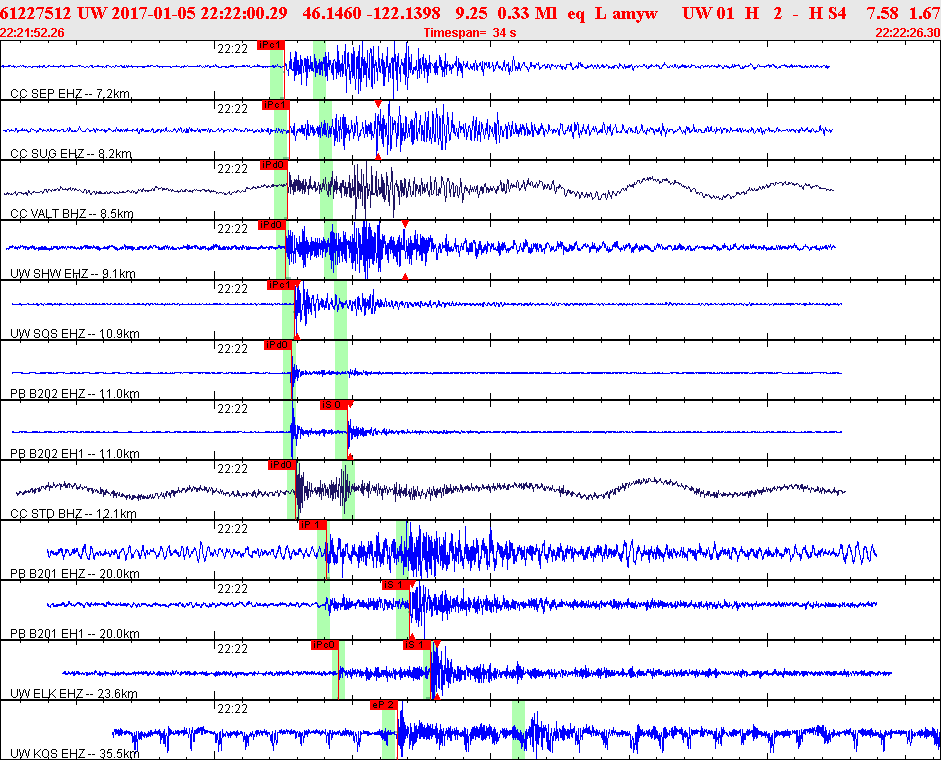
Task: Click event ID 61227512 in header
Action: 35,13
